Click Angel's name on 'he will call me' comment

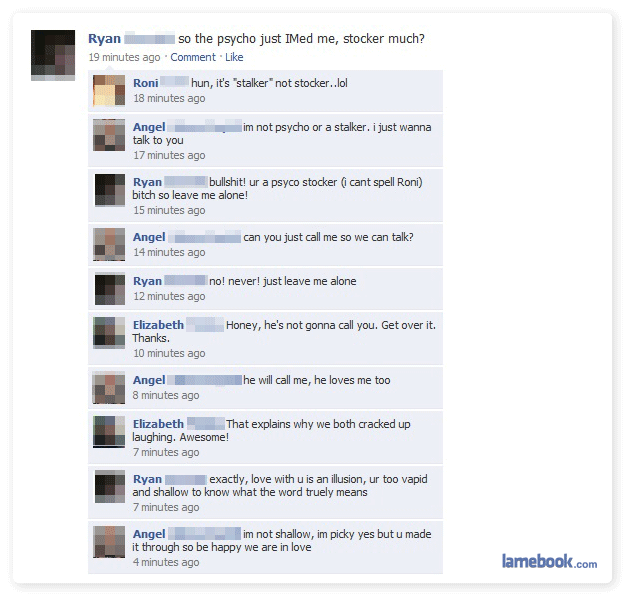149,380
